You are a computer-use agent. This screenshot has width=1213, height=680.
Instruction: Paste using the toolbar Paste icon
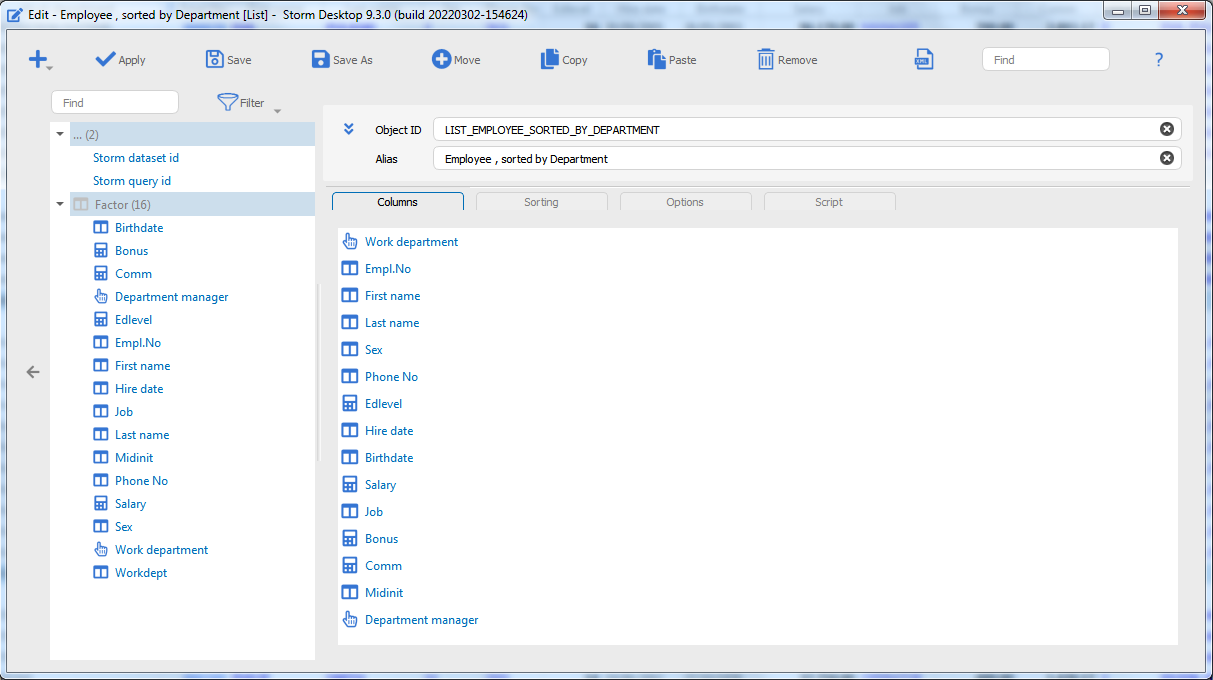point(672,60)
